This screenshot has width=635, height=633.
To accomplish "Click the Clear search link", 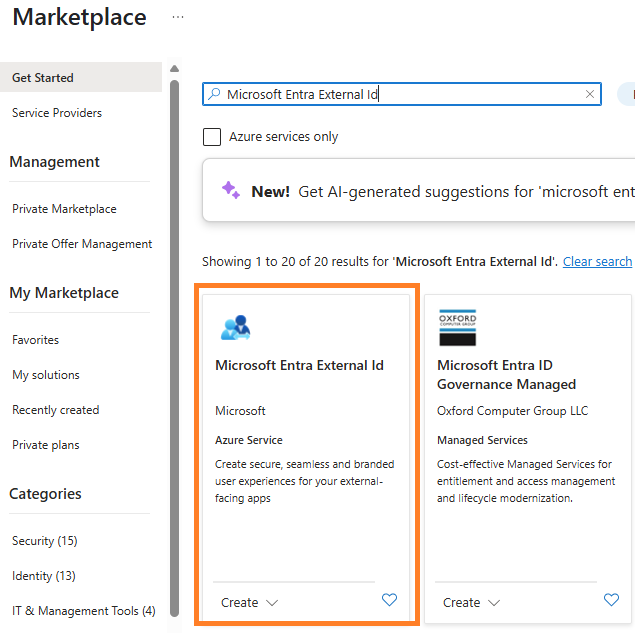I will (597, 262).
